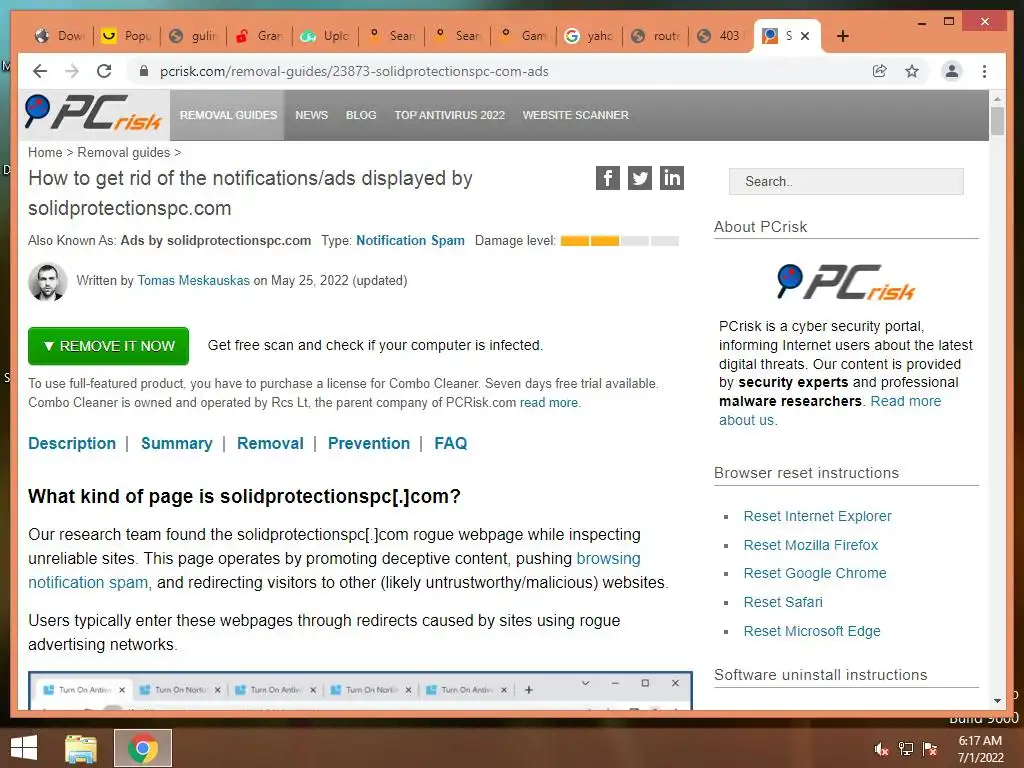Click the Home breadcrumb link
Image resolution: width=1024 pixels, height=768 pixels.
click(x=45, y=152)
